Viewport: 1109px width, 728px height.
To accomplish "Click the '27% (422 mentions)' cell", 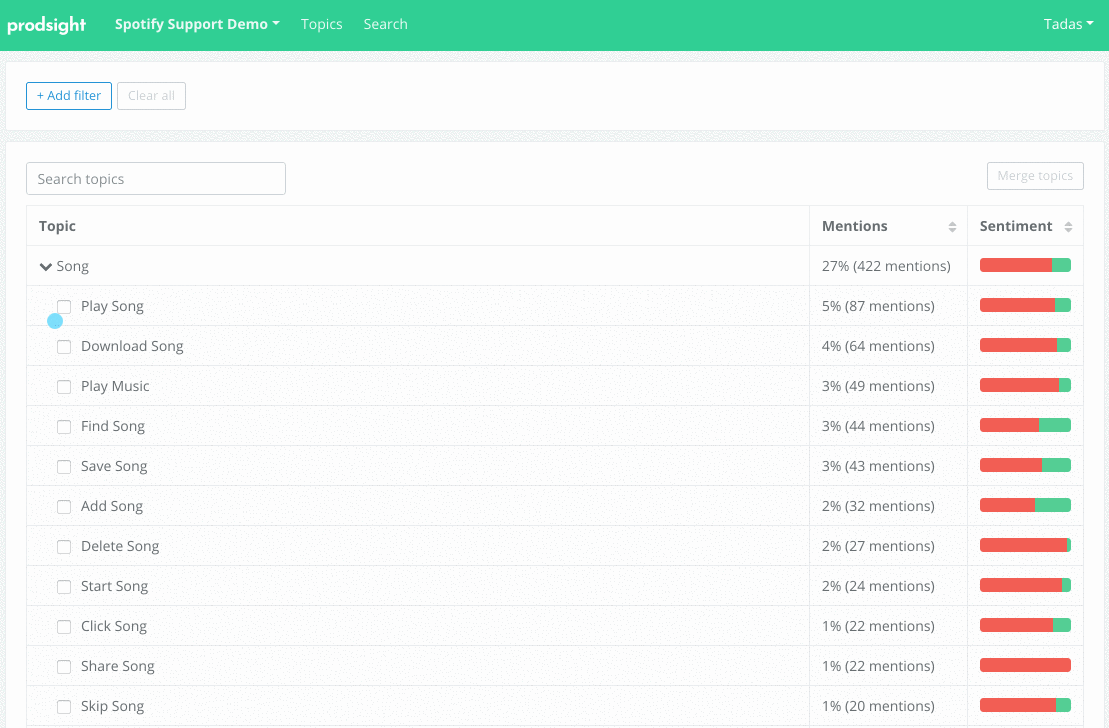I will (x=886, y=267).
